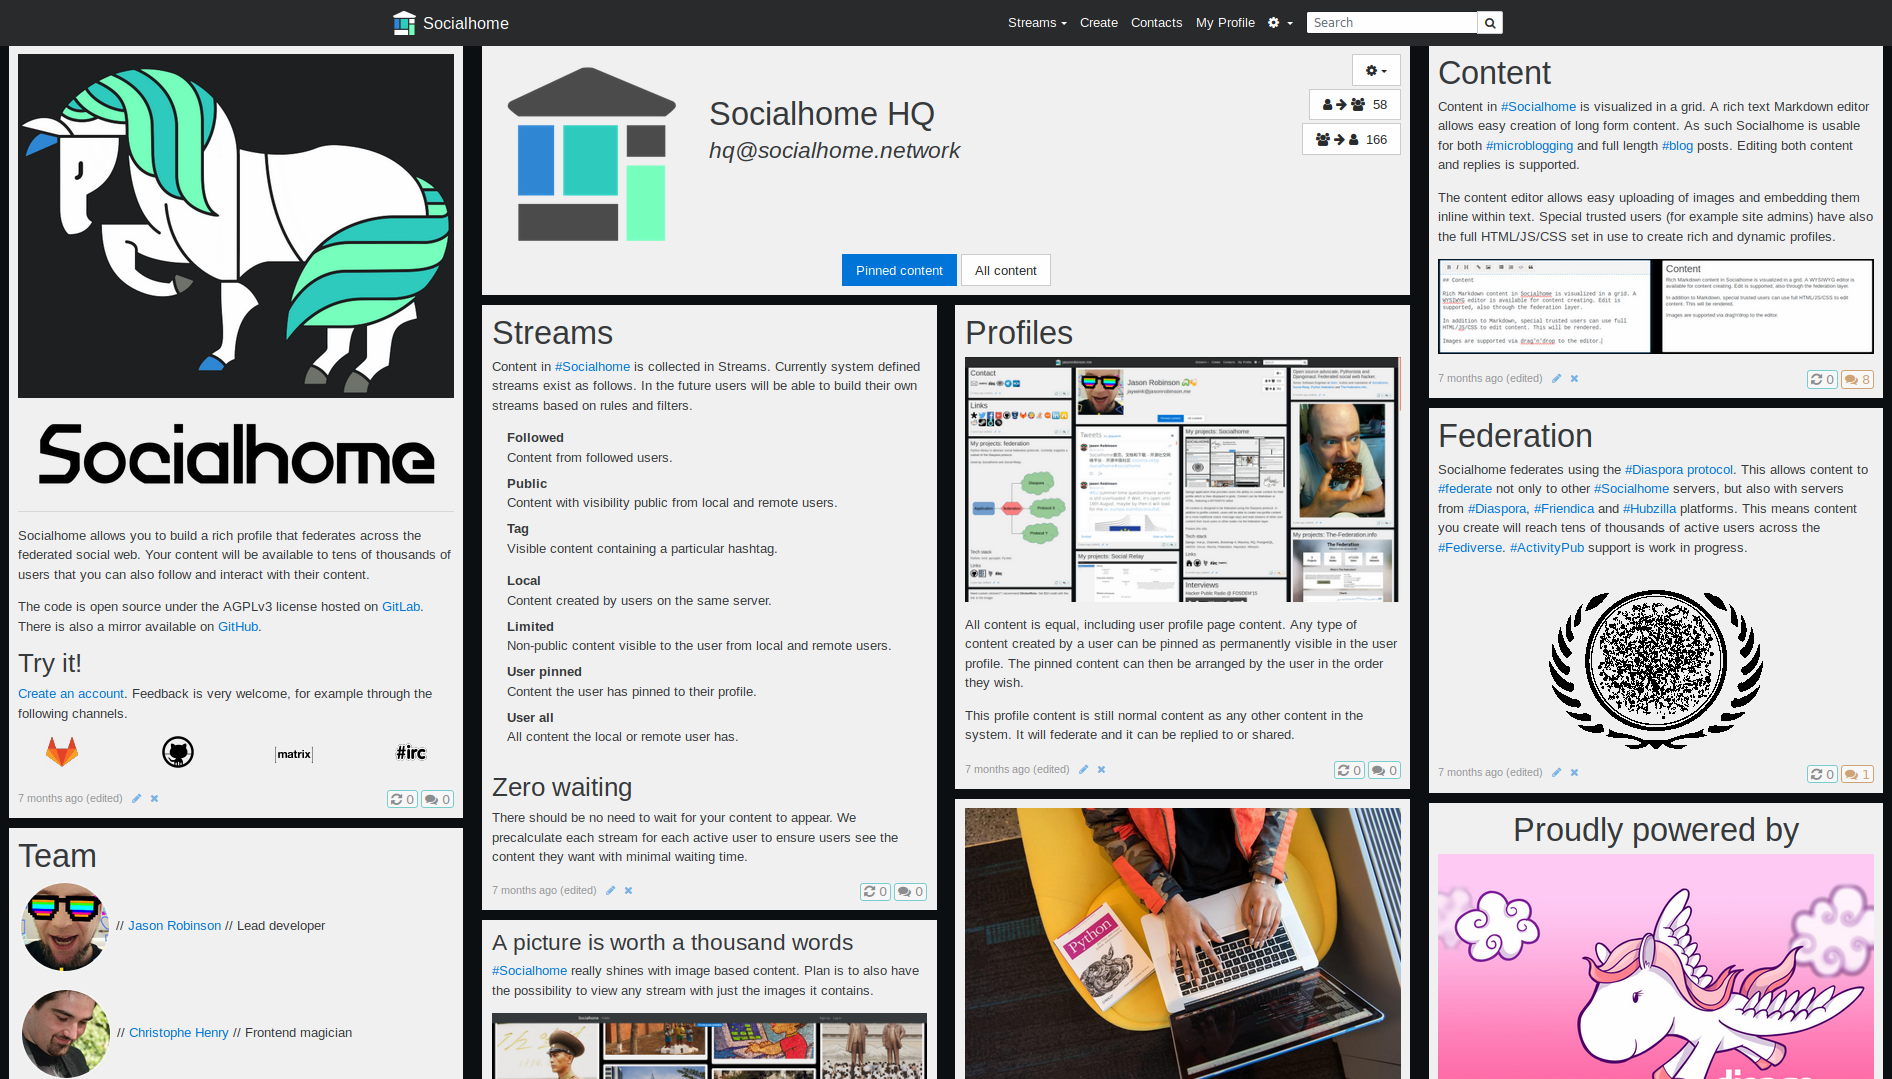Viewport: 1892px width, 1079px height.
Task: Open the #Friendica hashtag link
Action: pos(1564,509)
